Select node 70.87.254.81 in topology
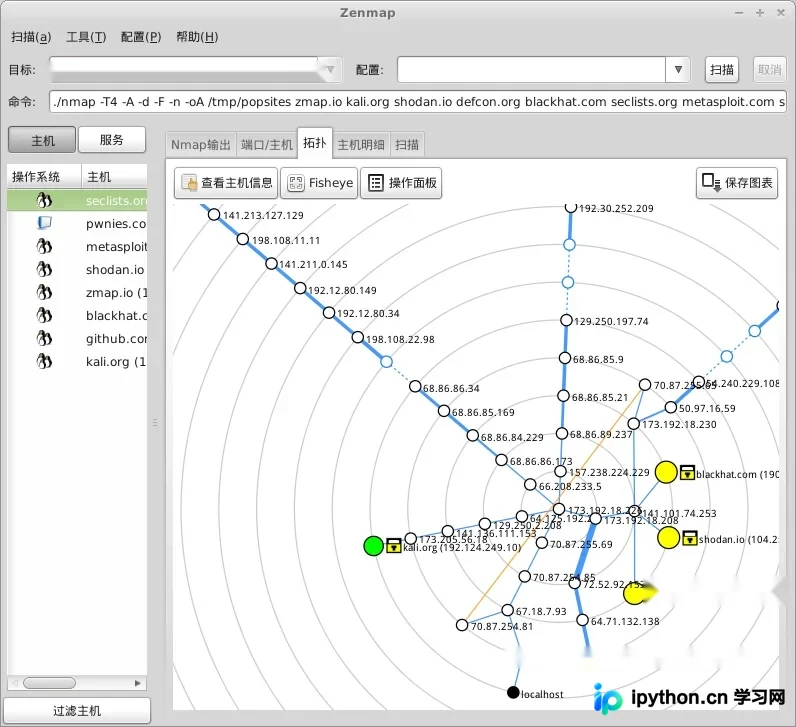Screen dimensions: 796x727 (462, 625)
